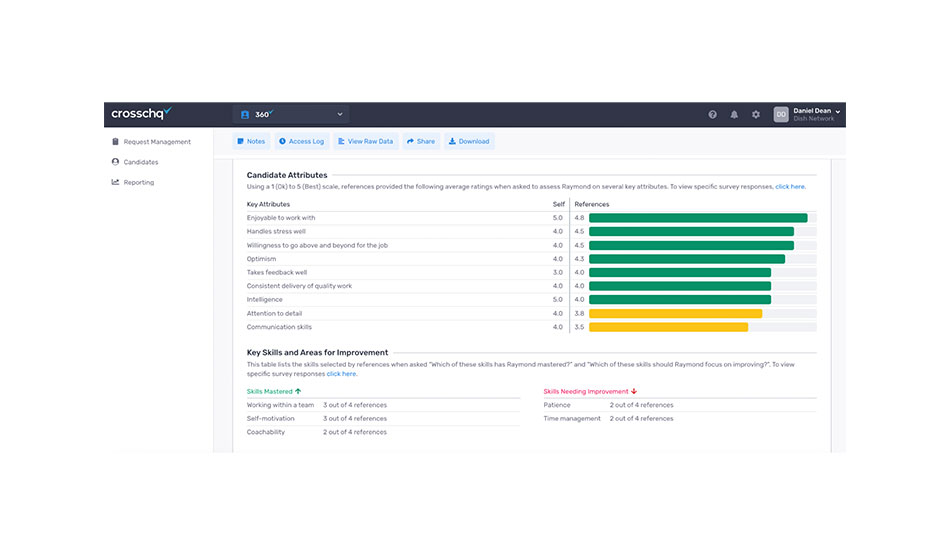Open the notifications bell icon
The width and height of the screenshot is (950, 555).
tap(734, 115)
